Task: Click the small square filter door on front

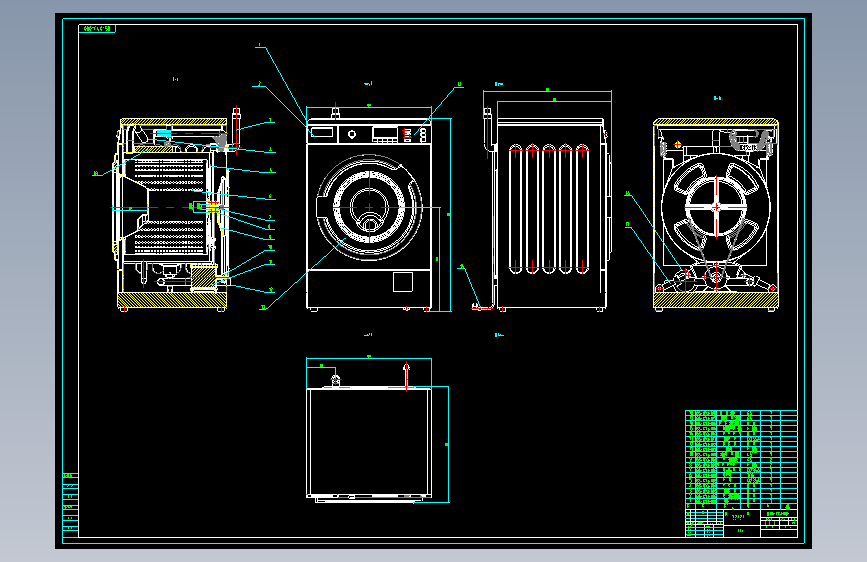Action: tap(403, 282)
